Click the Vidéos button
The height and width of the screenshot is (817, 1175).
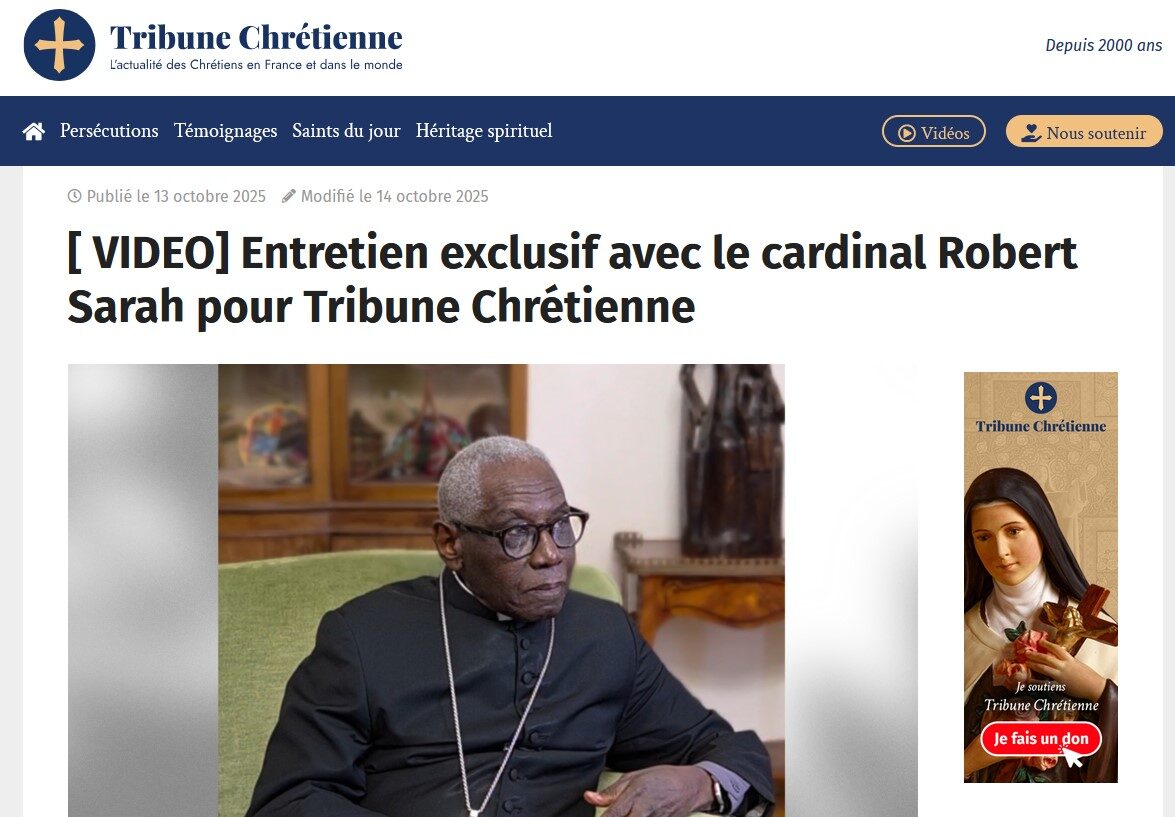[x=934, y=131]
